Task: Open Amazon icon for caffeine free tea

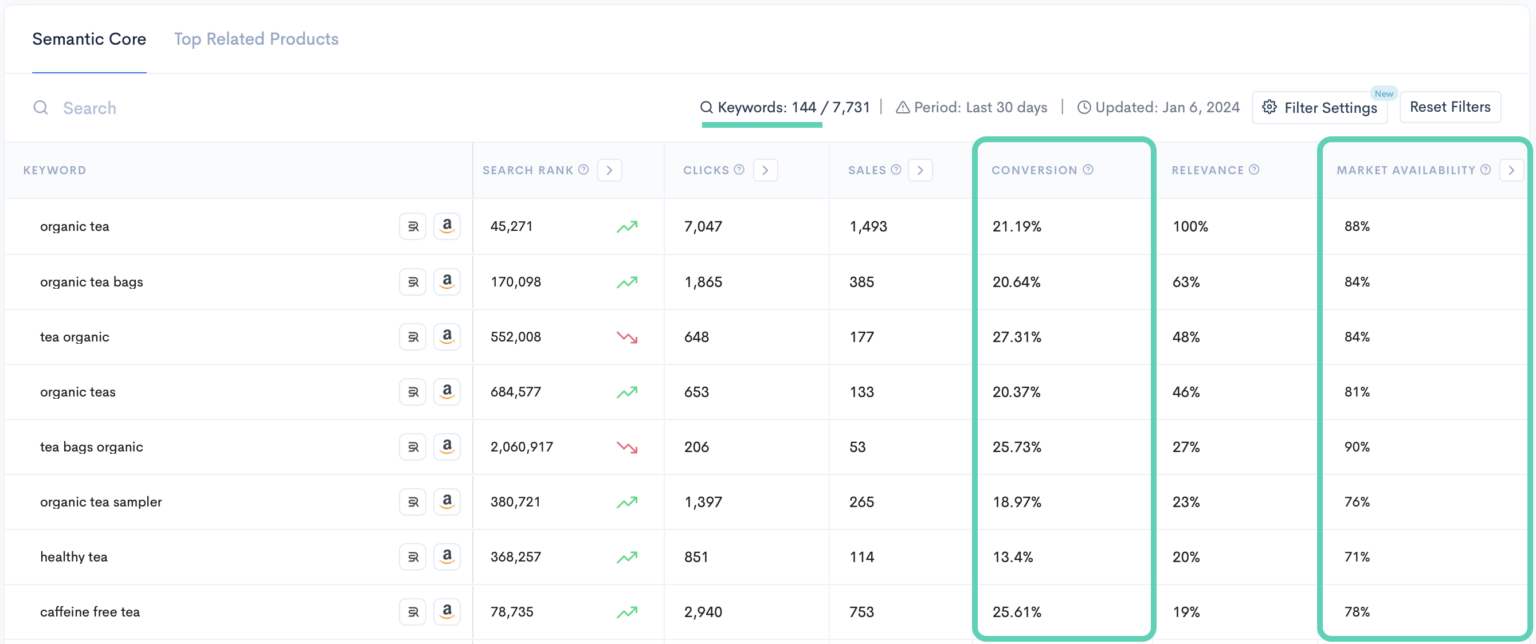Action: (447, 612)
